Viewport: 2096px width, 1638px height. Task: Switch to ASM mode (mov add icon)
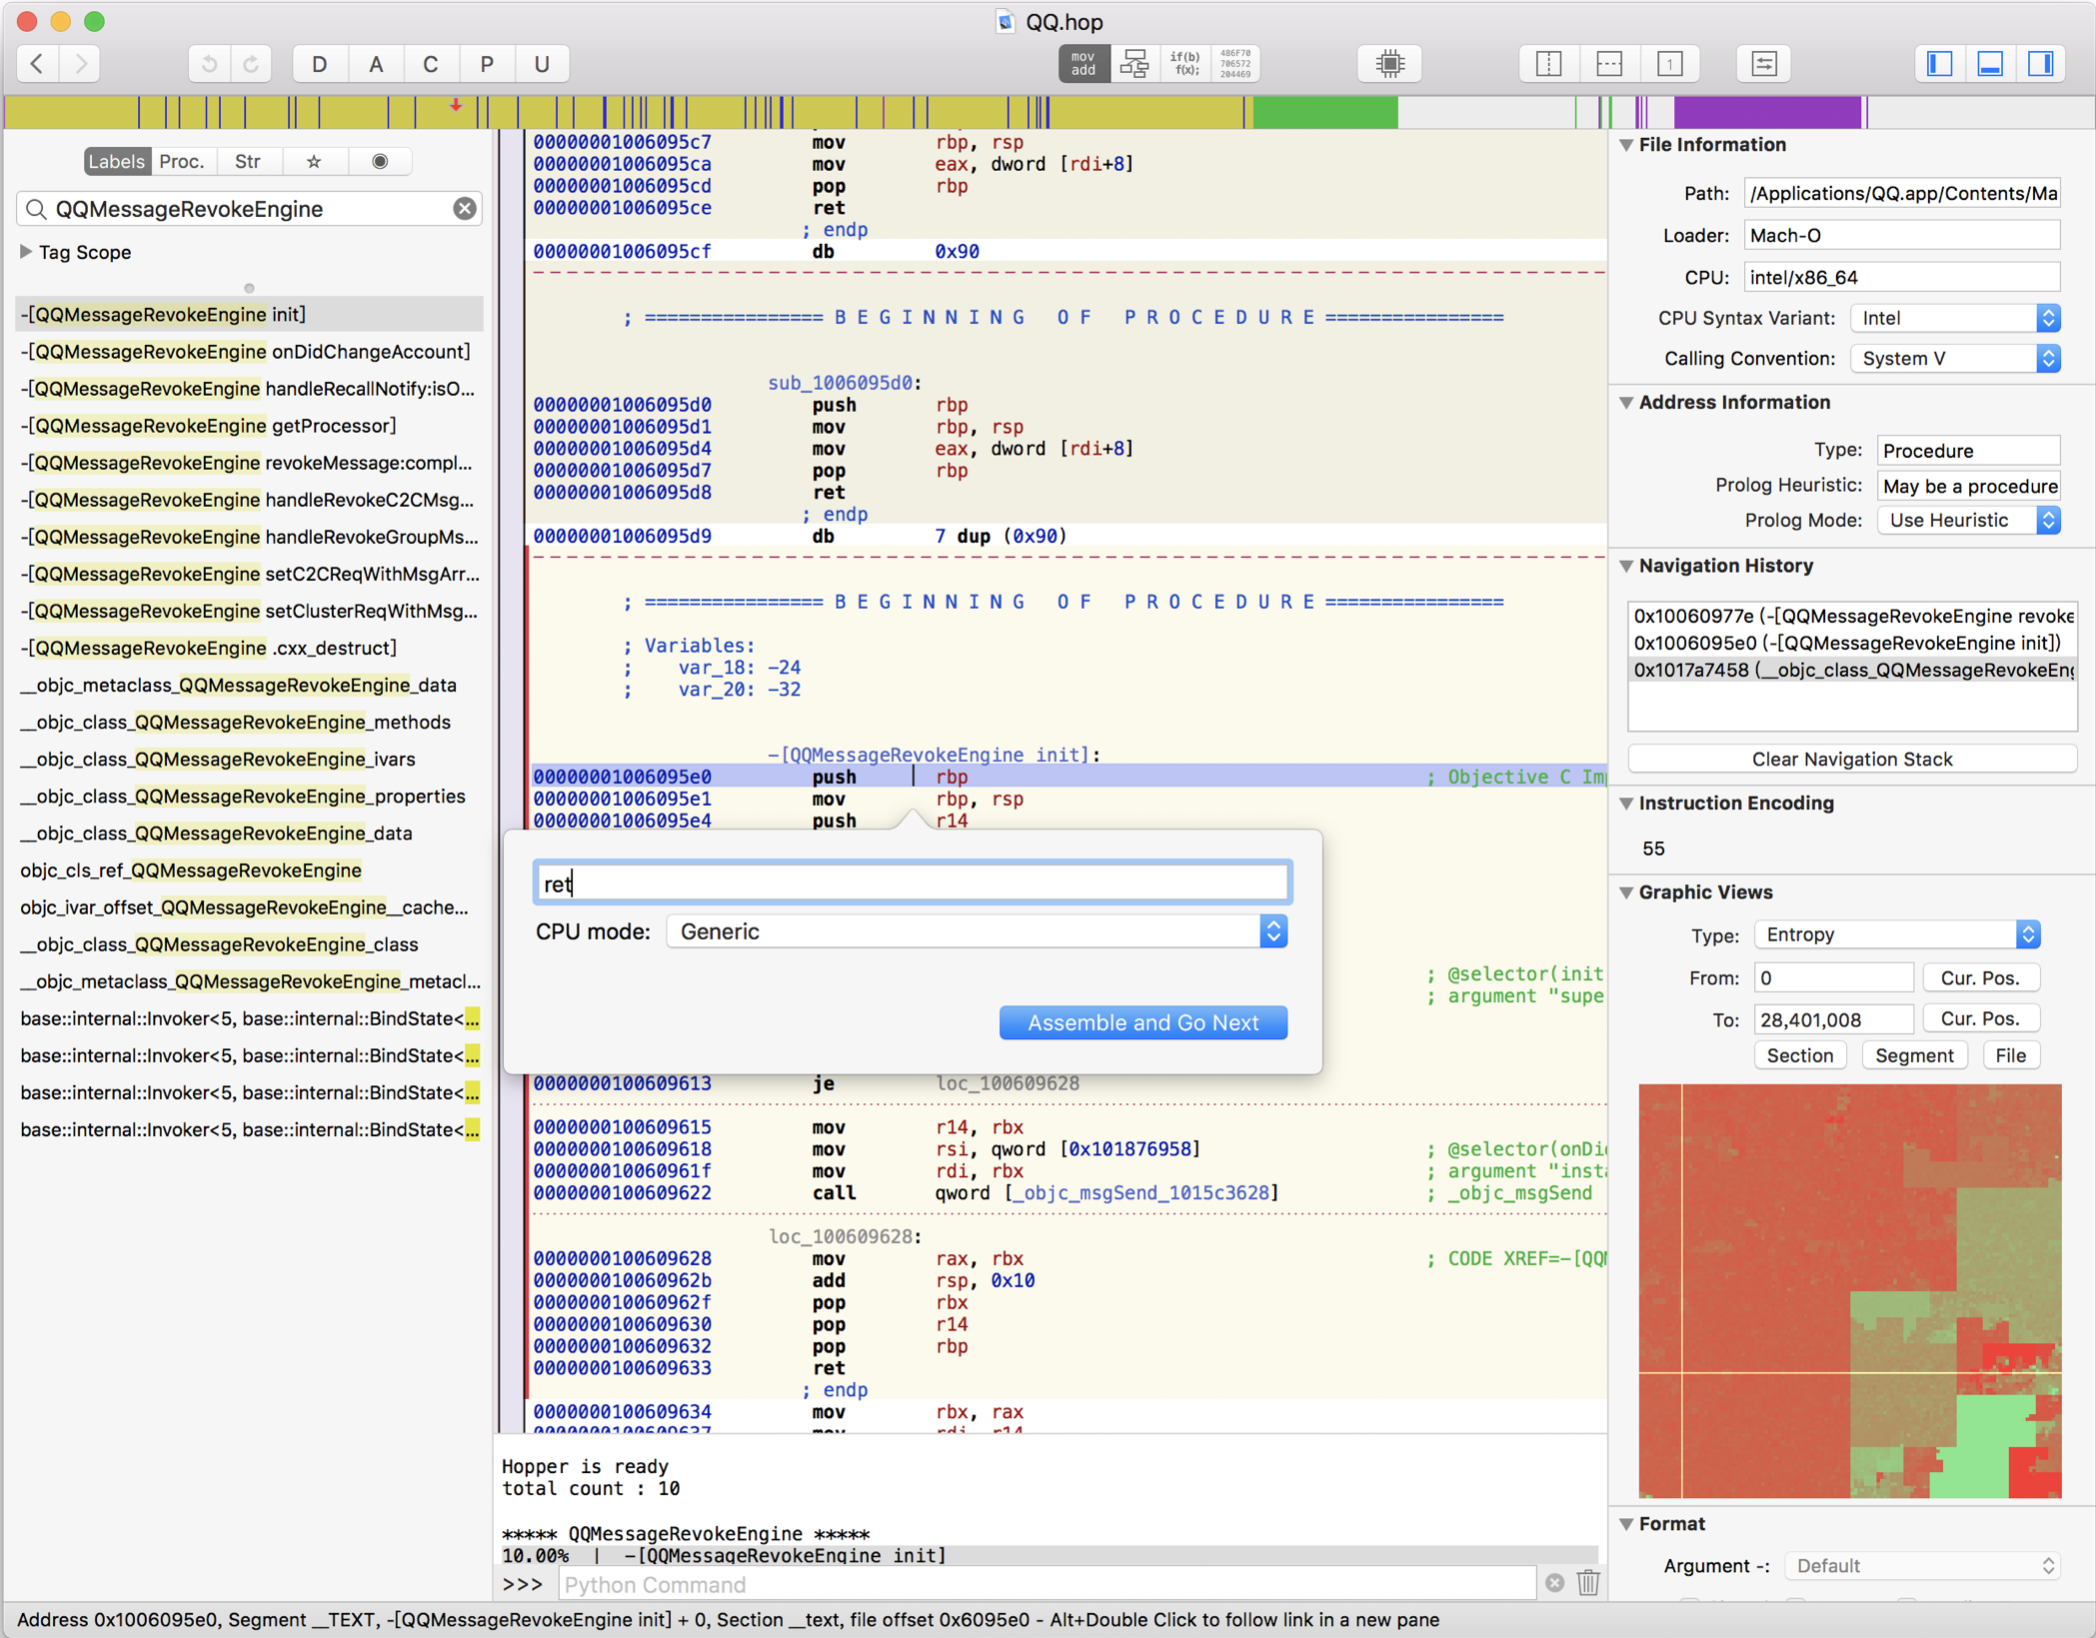pos(1084,64)
